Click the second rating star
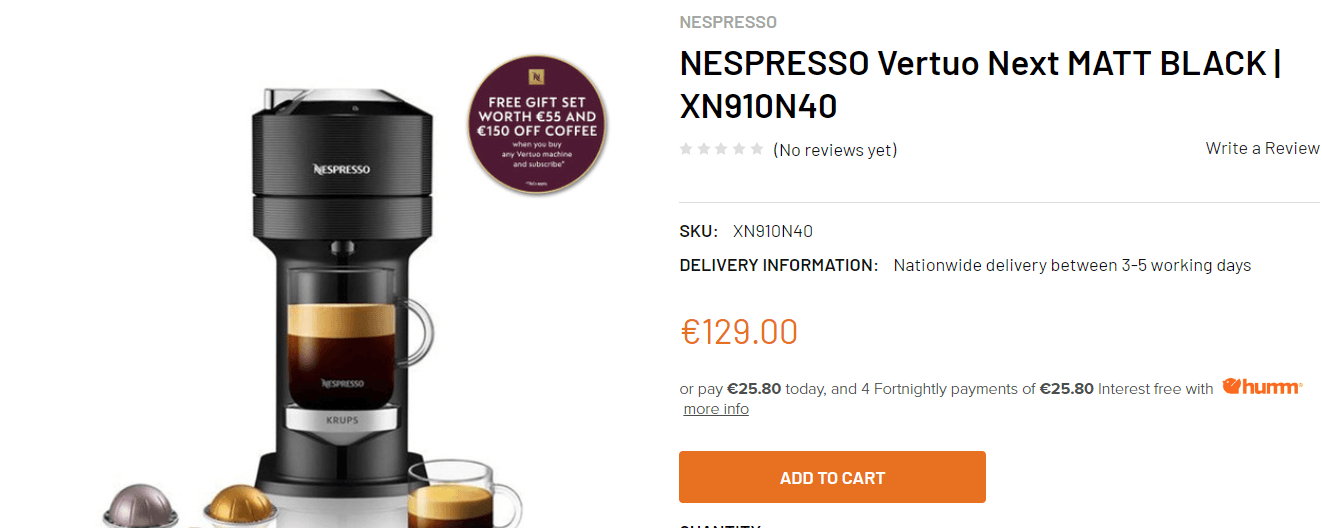 703,149
